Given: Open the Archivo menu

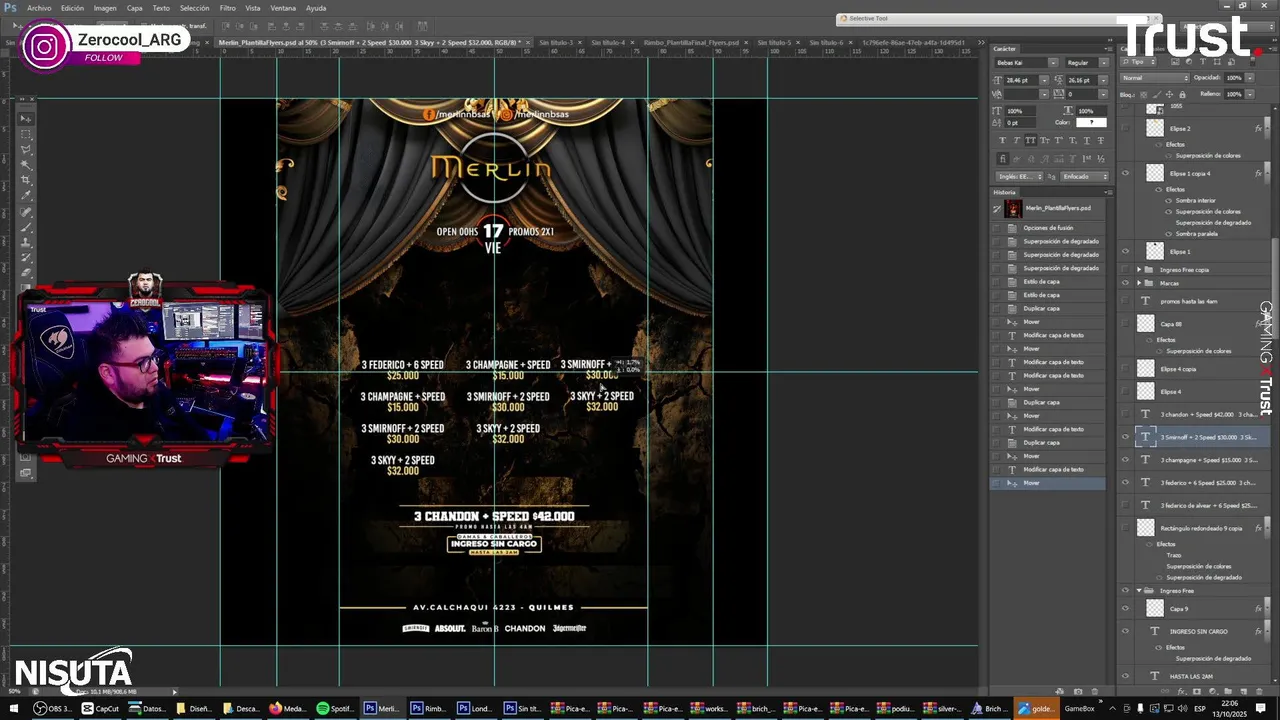Looking at the screenshot, I should tap(39, 8).
